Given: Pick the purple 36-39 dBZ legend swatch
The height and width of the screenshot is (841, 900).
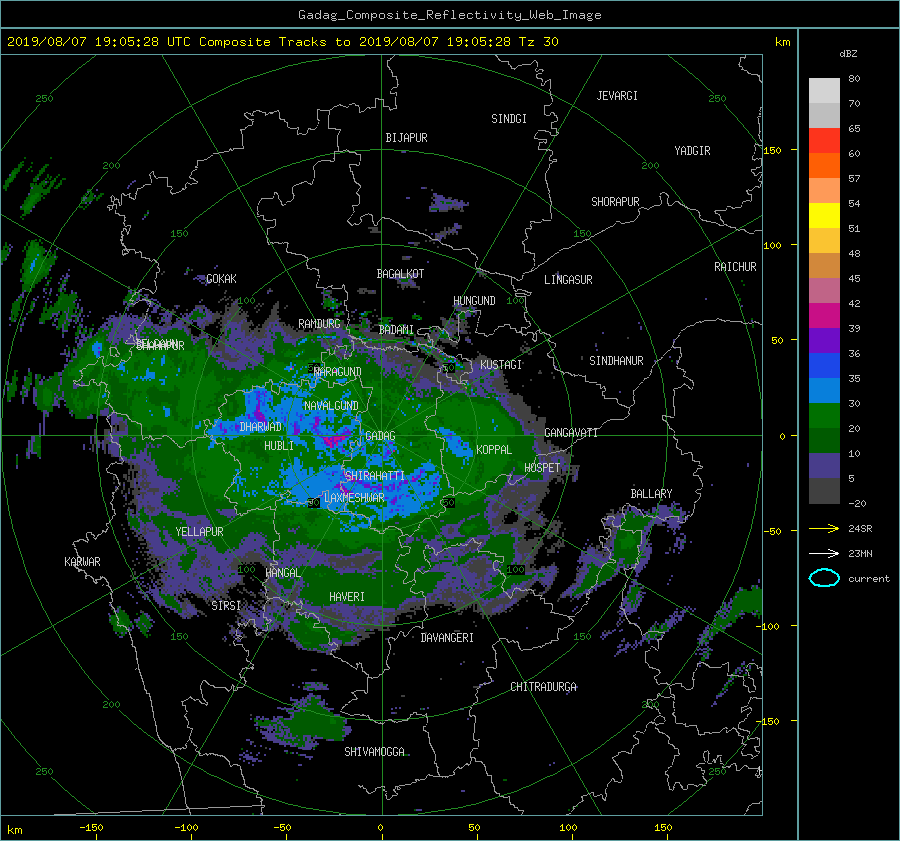Looking at the screenshot, I should point(824,341).
